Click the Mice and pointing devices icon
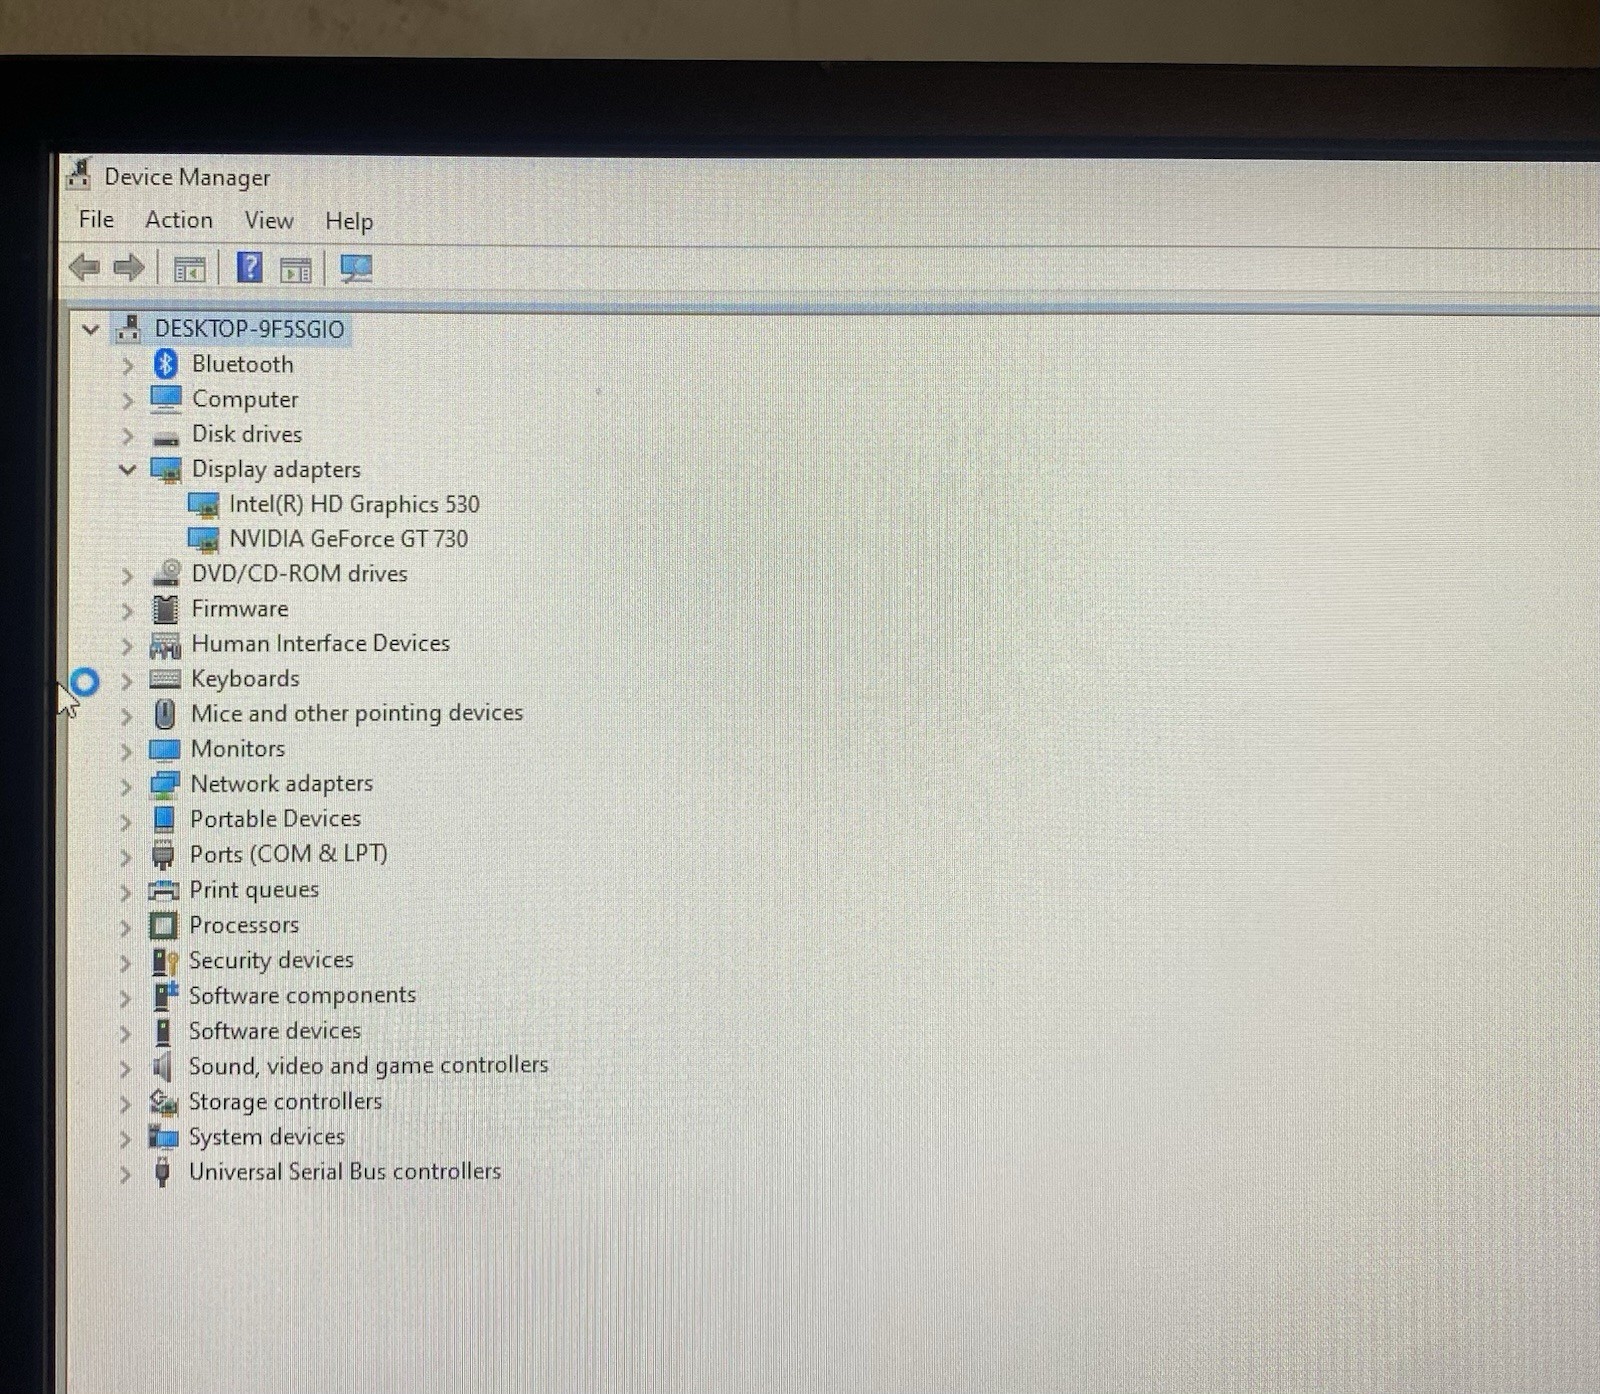 (165, 714)
